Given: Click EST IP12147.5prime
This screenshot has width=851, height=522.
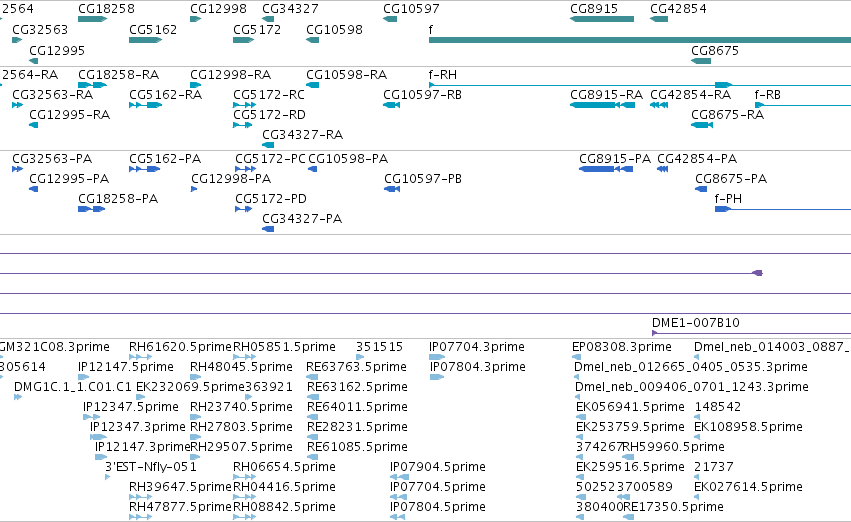Looking at the screenshot, I should click(126, 367).
